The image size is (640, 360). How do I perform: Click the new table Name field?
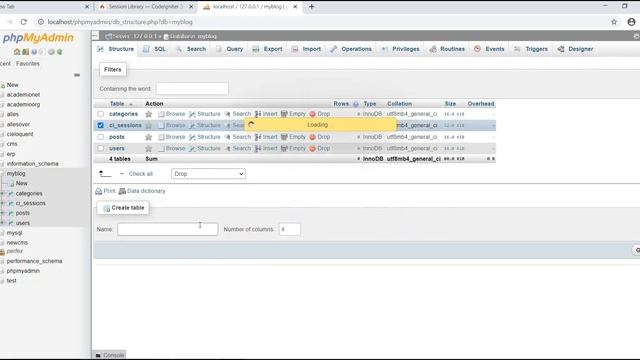coord(168,229)
